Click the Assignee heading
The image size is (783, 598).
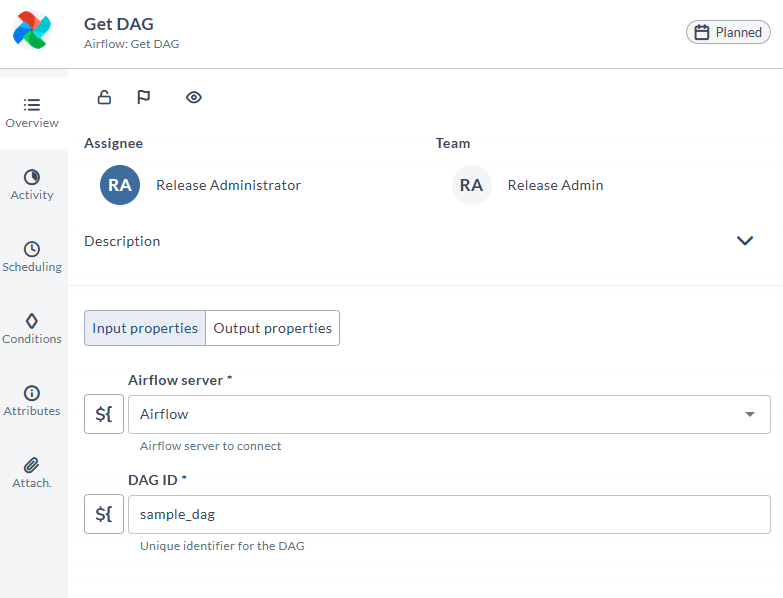(113, 143)
